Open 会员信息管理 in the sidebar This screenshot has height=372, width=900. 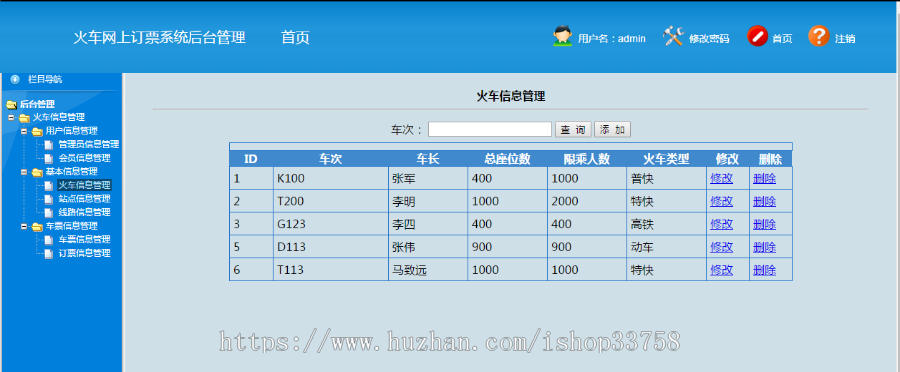84,158
